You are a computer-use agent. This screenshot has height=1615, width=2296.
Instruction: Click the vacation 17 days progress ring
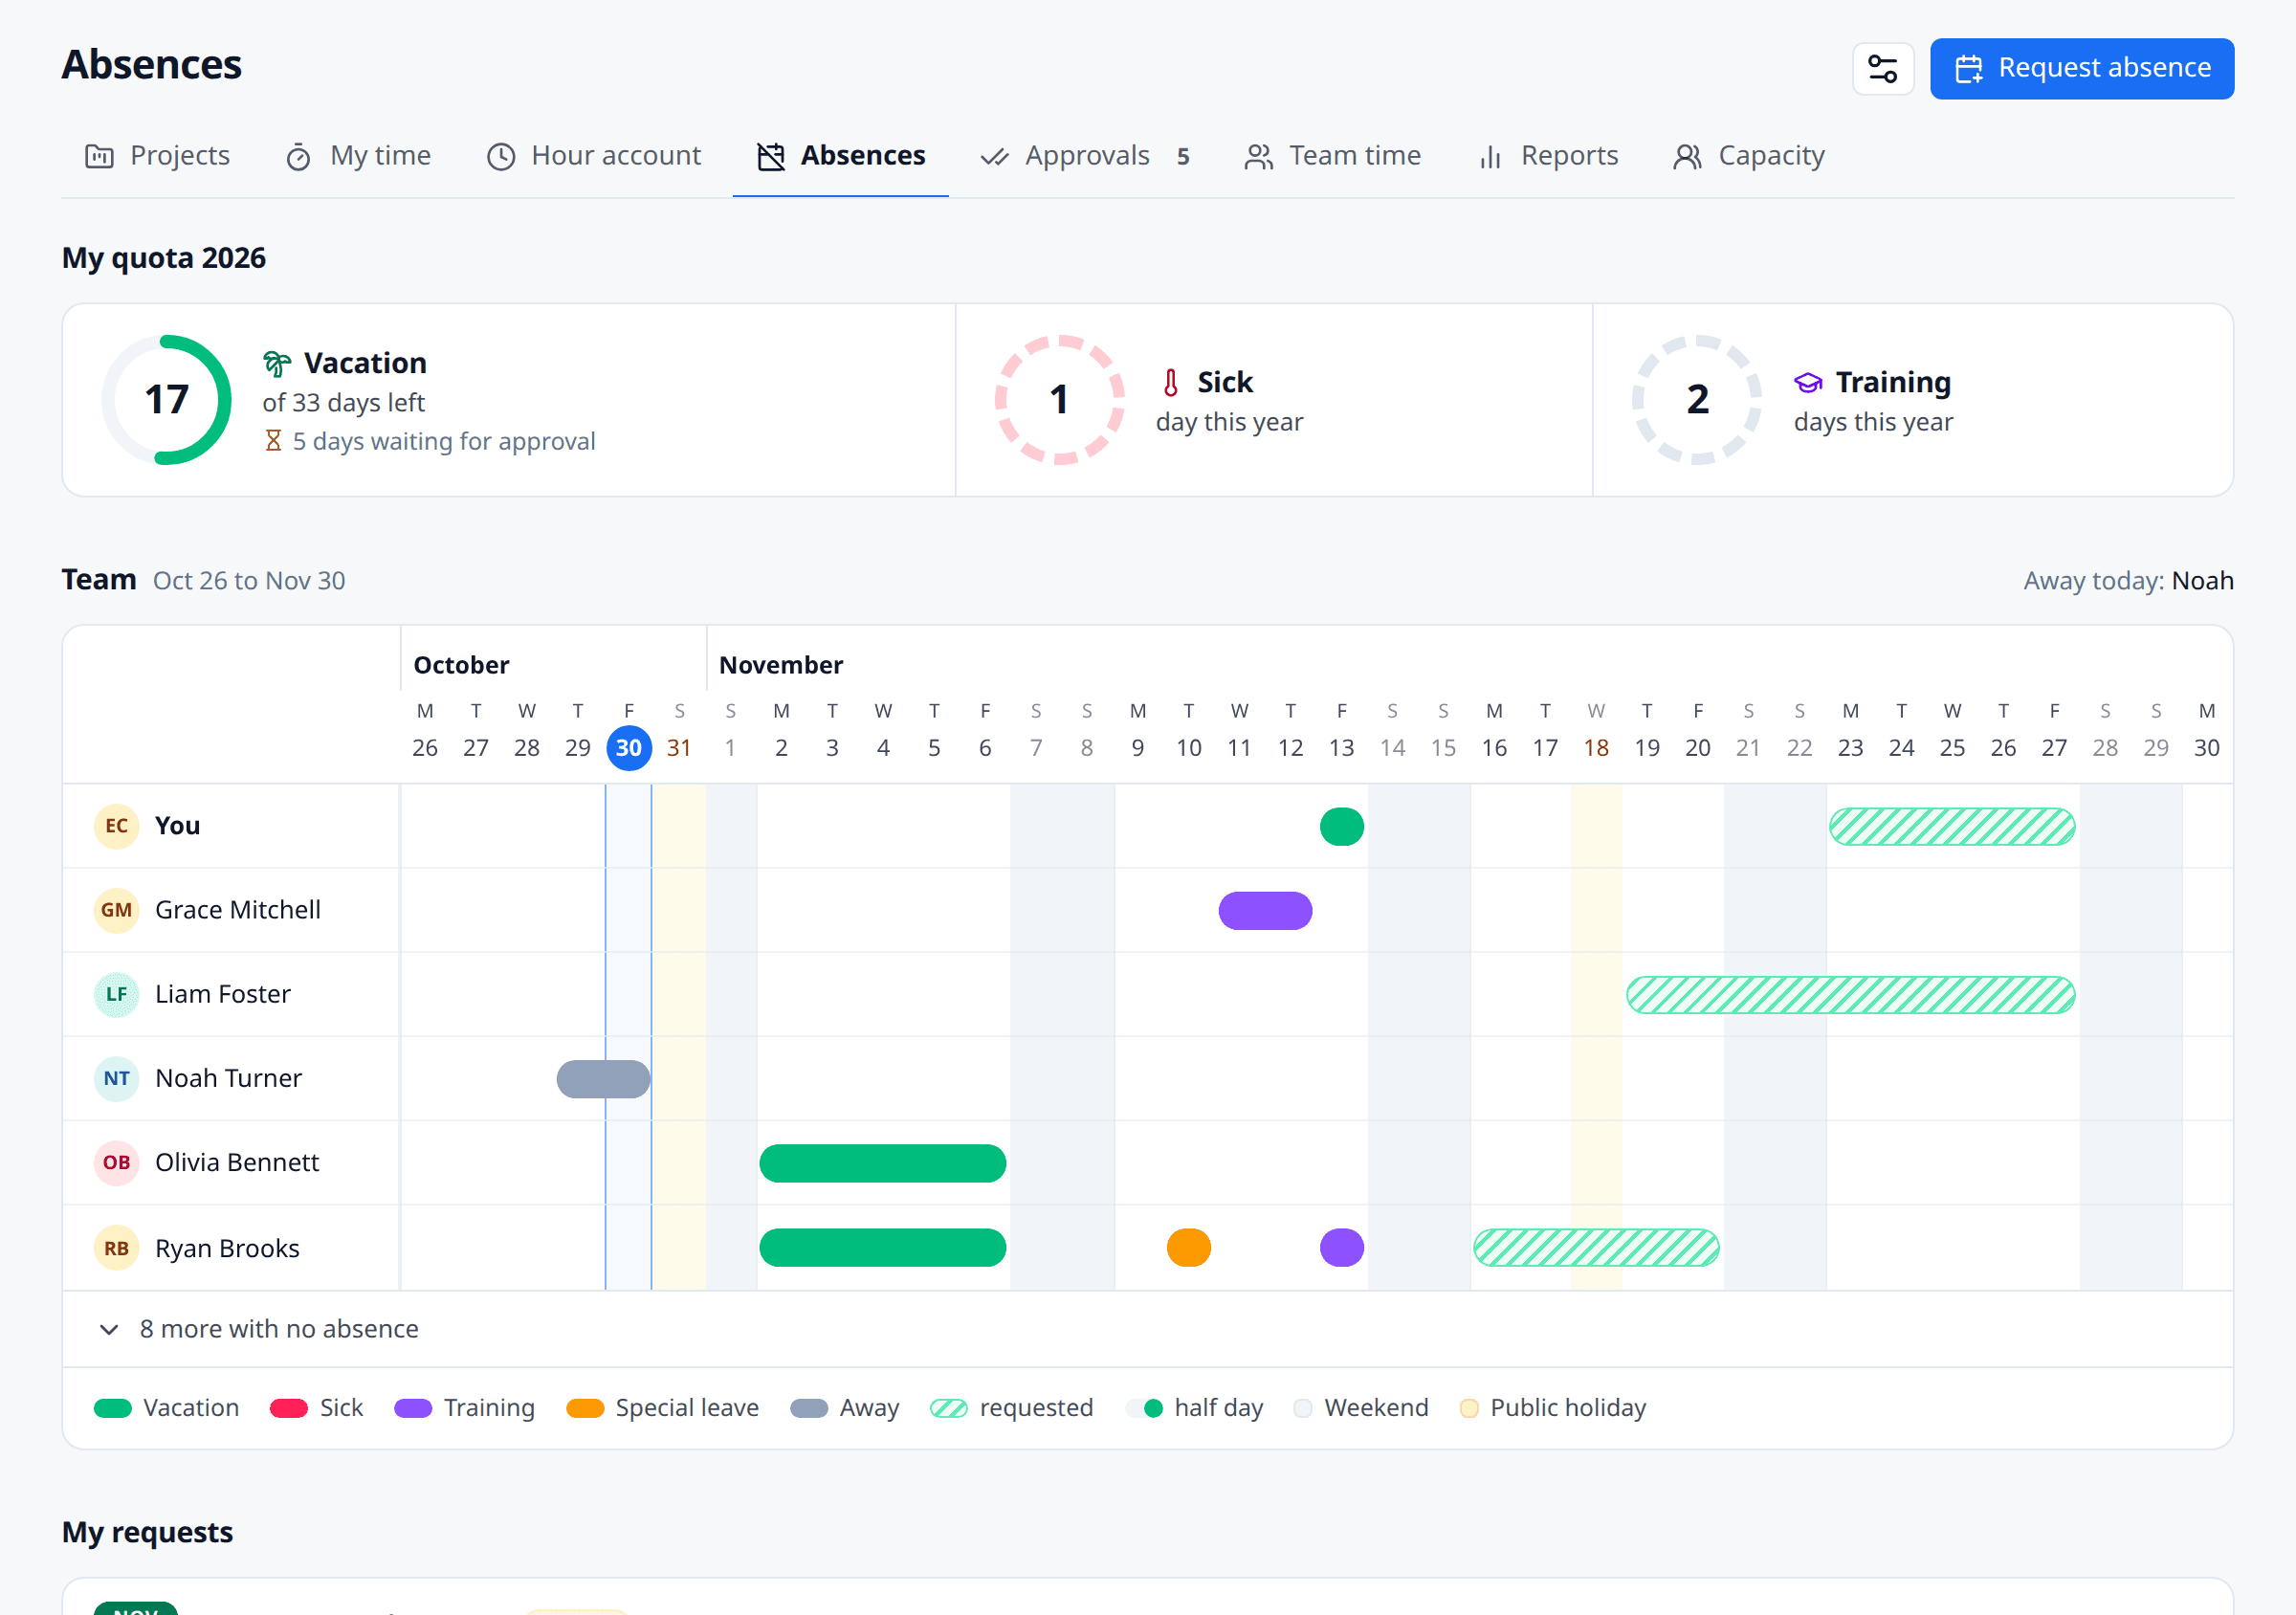pos(166,400)
